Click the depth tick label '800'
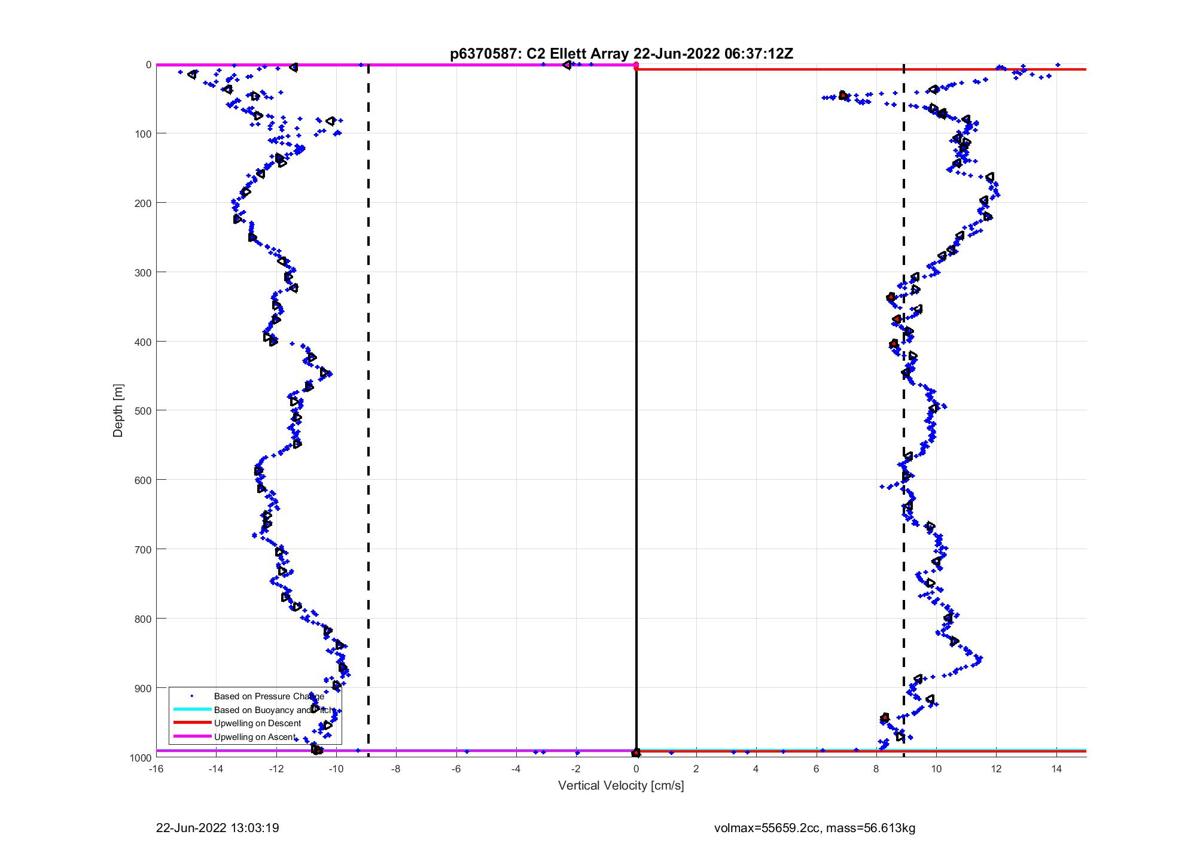 (x=142, y=619)
